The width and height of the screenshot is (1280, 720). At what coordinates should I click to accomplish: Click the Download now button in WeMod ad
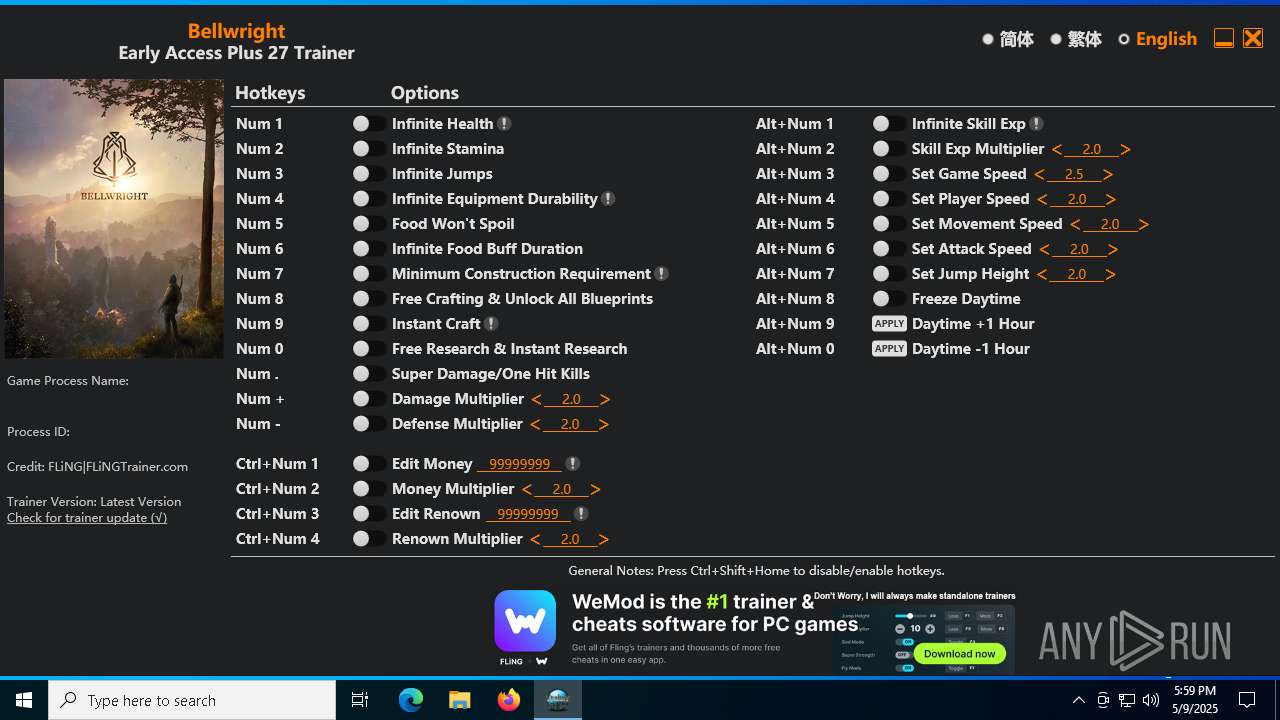(x=959, y=653)
